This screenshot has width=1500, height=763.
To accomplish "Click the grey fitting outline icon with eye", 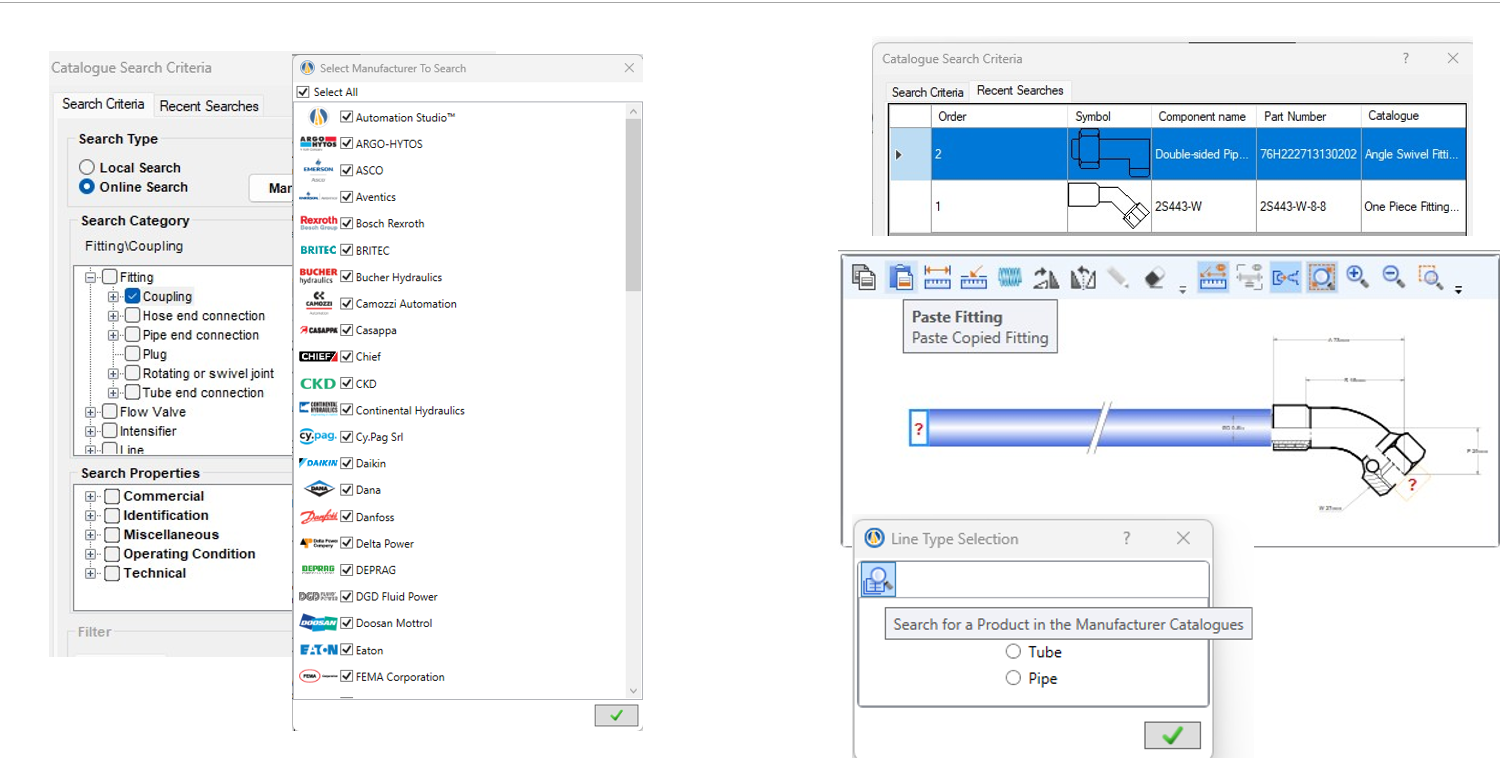I will pos(1249,277).
